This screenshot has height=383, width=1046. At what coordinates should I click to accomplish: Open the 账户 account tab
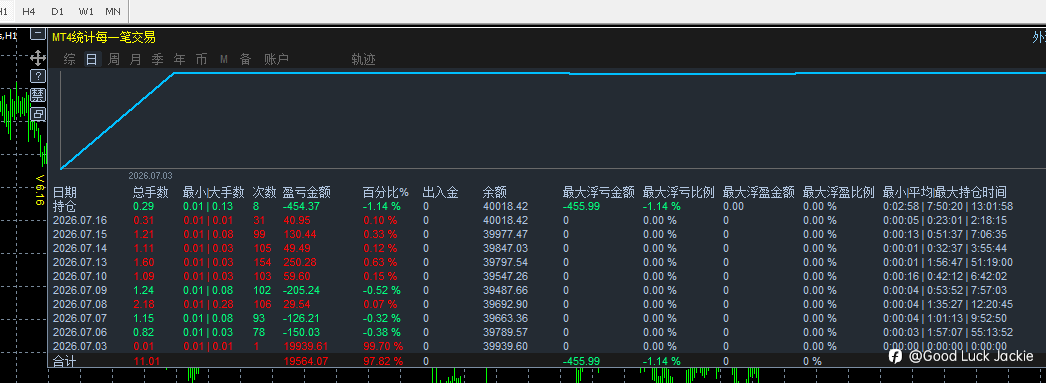click(276, 59)
